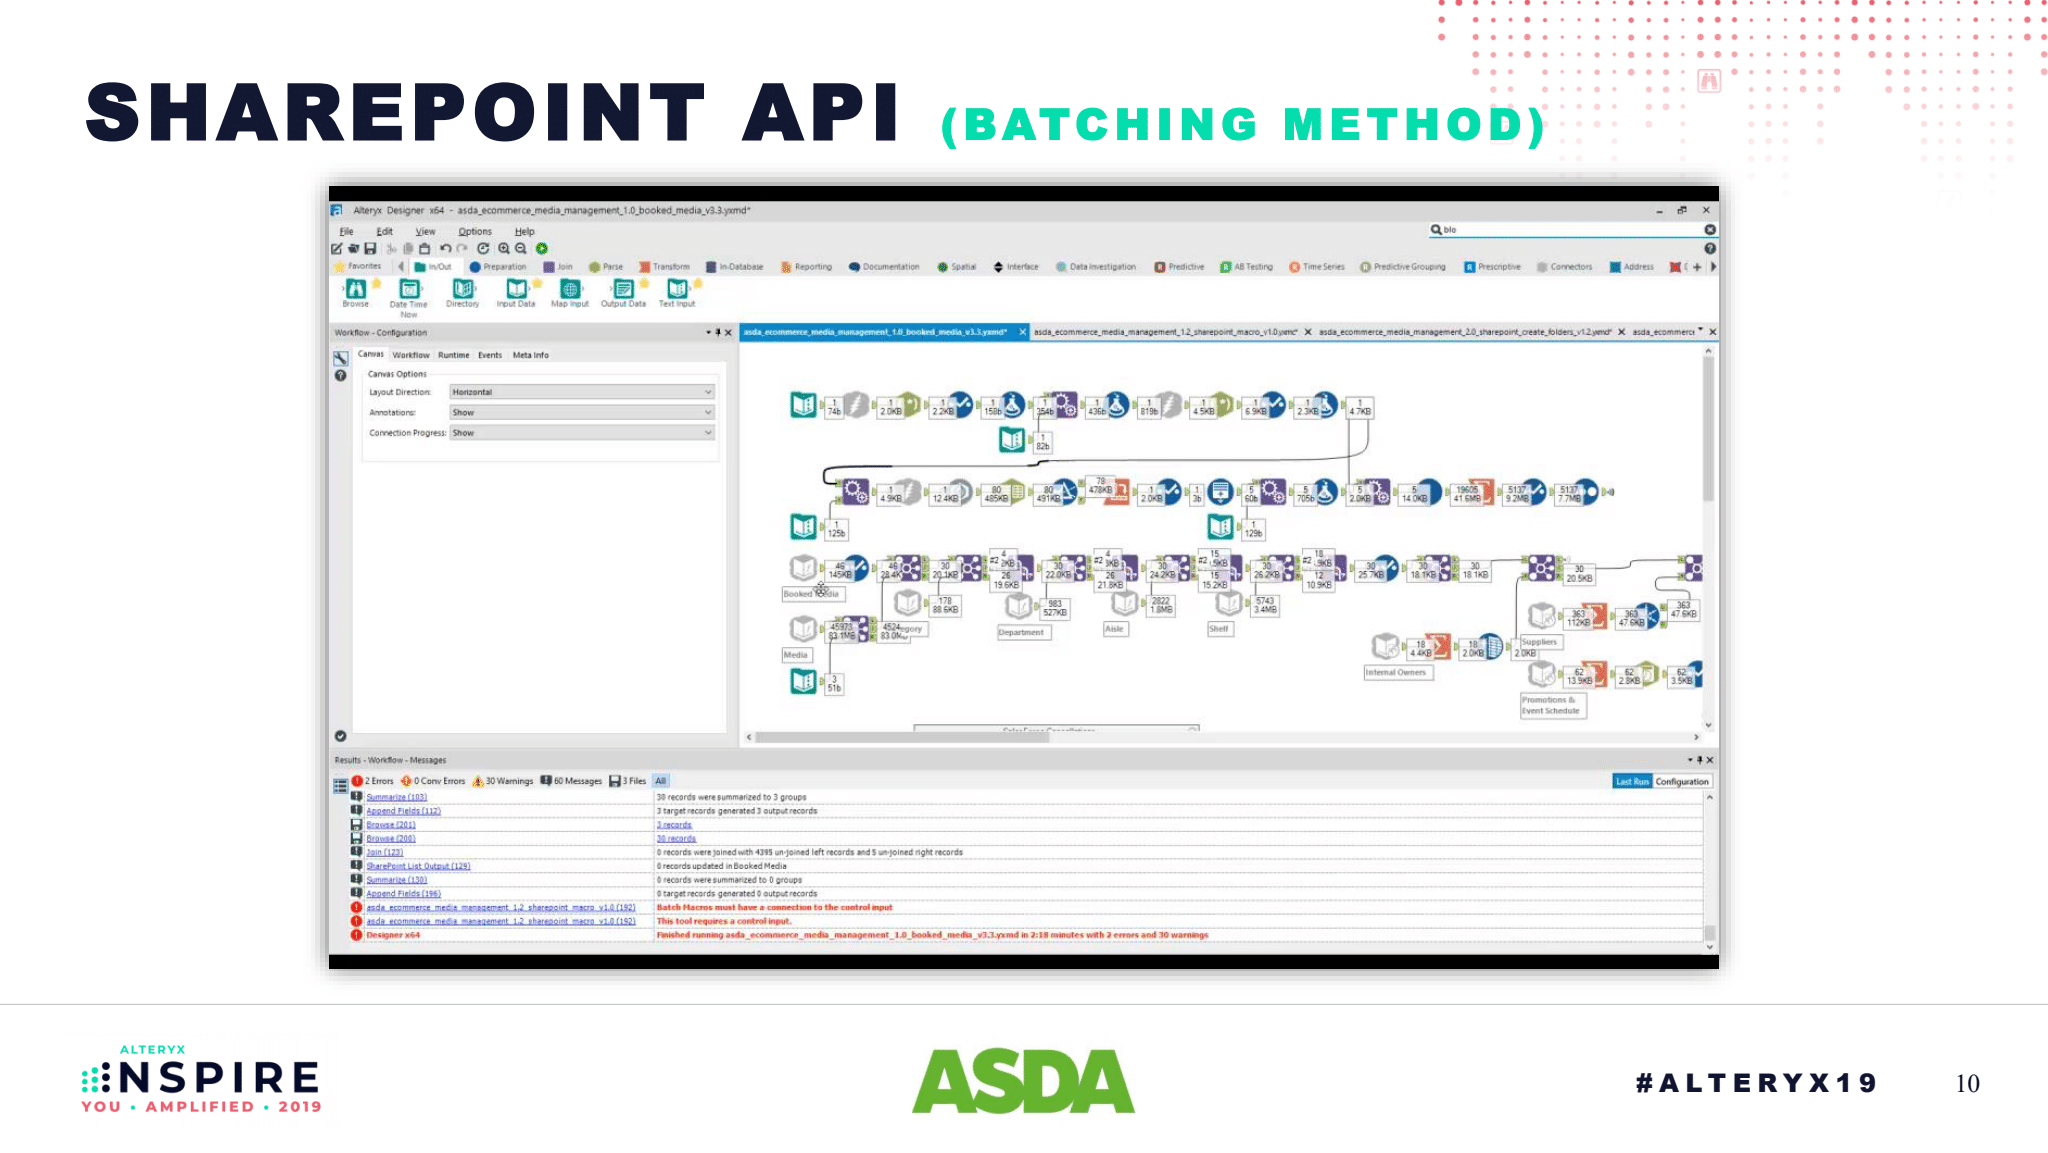Switch results view to Last Run
This screenshot has width=2048, height=1153.
1632,782
